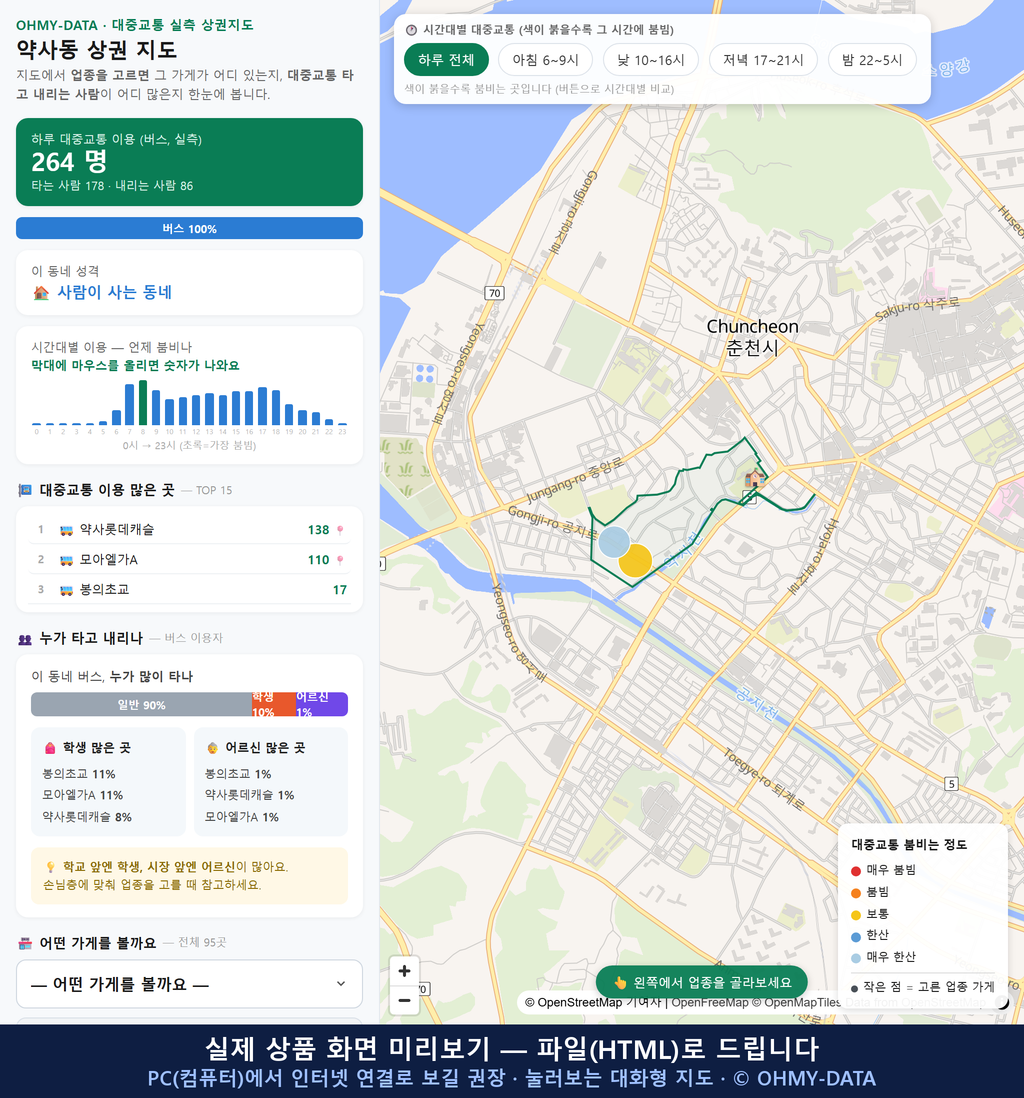
Task: Click the light blue 매우 한산 legend dot
Action: [855, 958]
